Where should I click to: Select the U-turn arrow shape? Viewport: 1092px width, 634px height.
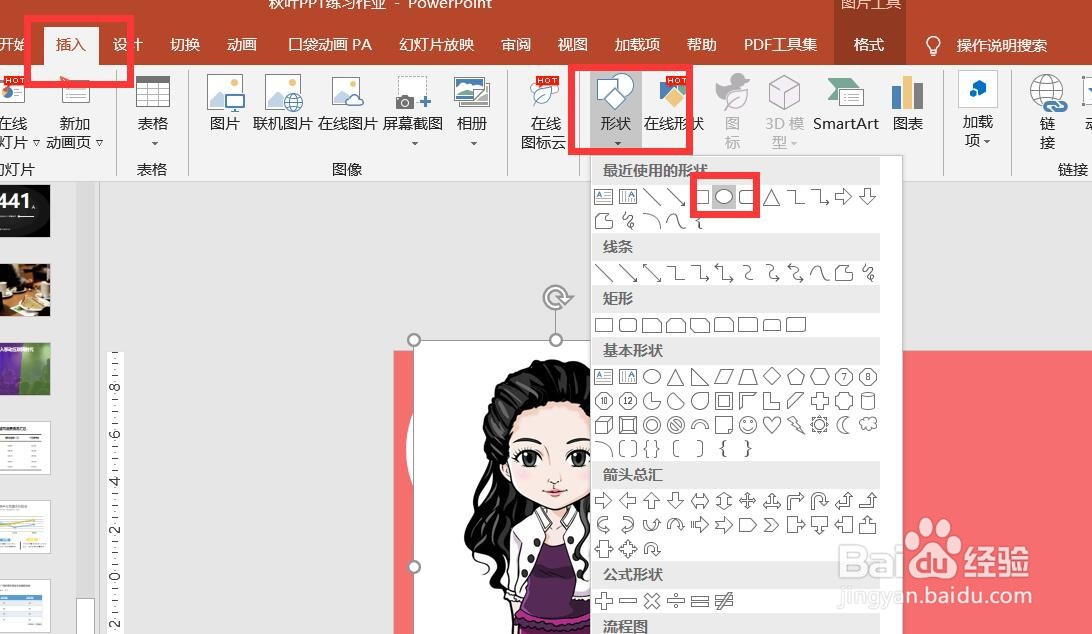pyautogui.click(x=820, y=500)
